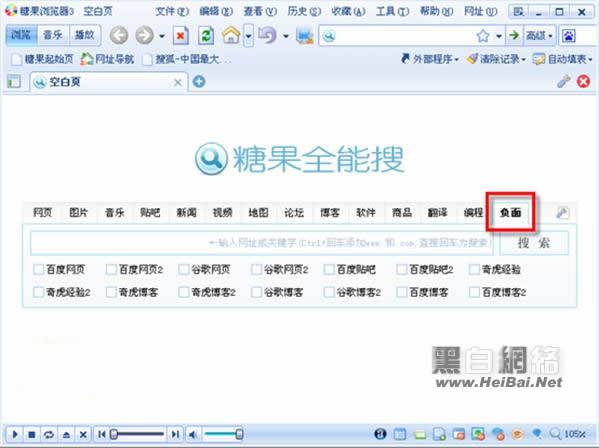Viewport: 599px width, 448px height.
Task: Check the 百度贴吧2 checkbox
Action: tap(401, 270)
